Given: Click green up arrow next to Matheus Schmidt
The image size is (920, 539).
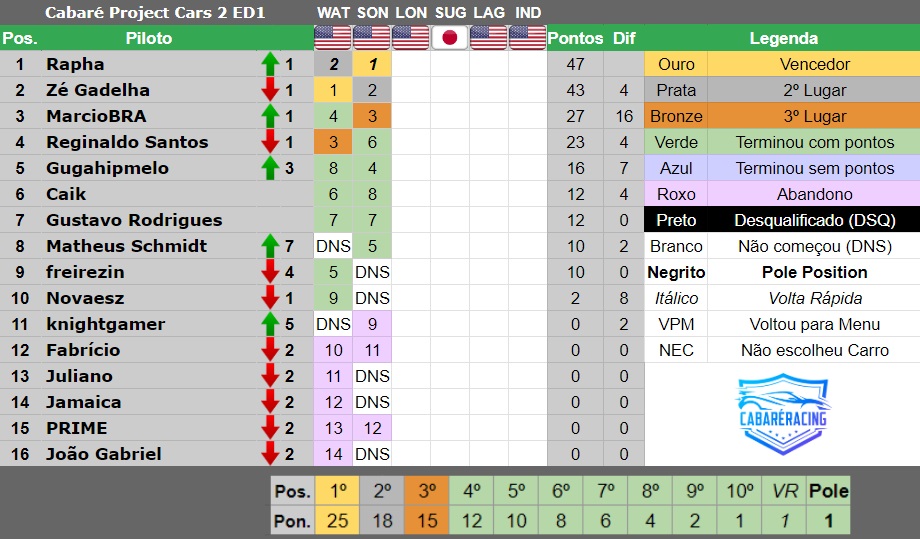Looking at the screenshot, I should [x=270, y=246].
